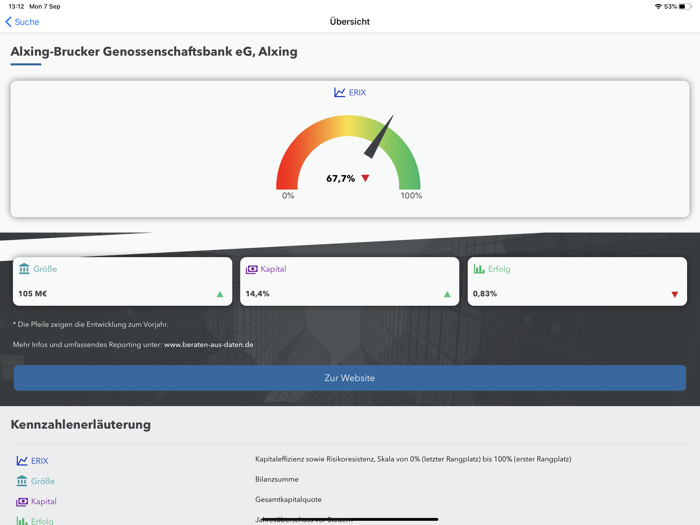Screen dimensions: 700x525
Task: Click the Größe bank icon in Kennzahlenerläuterung list
Action: [22, 481]
